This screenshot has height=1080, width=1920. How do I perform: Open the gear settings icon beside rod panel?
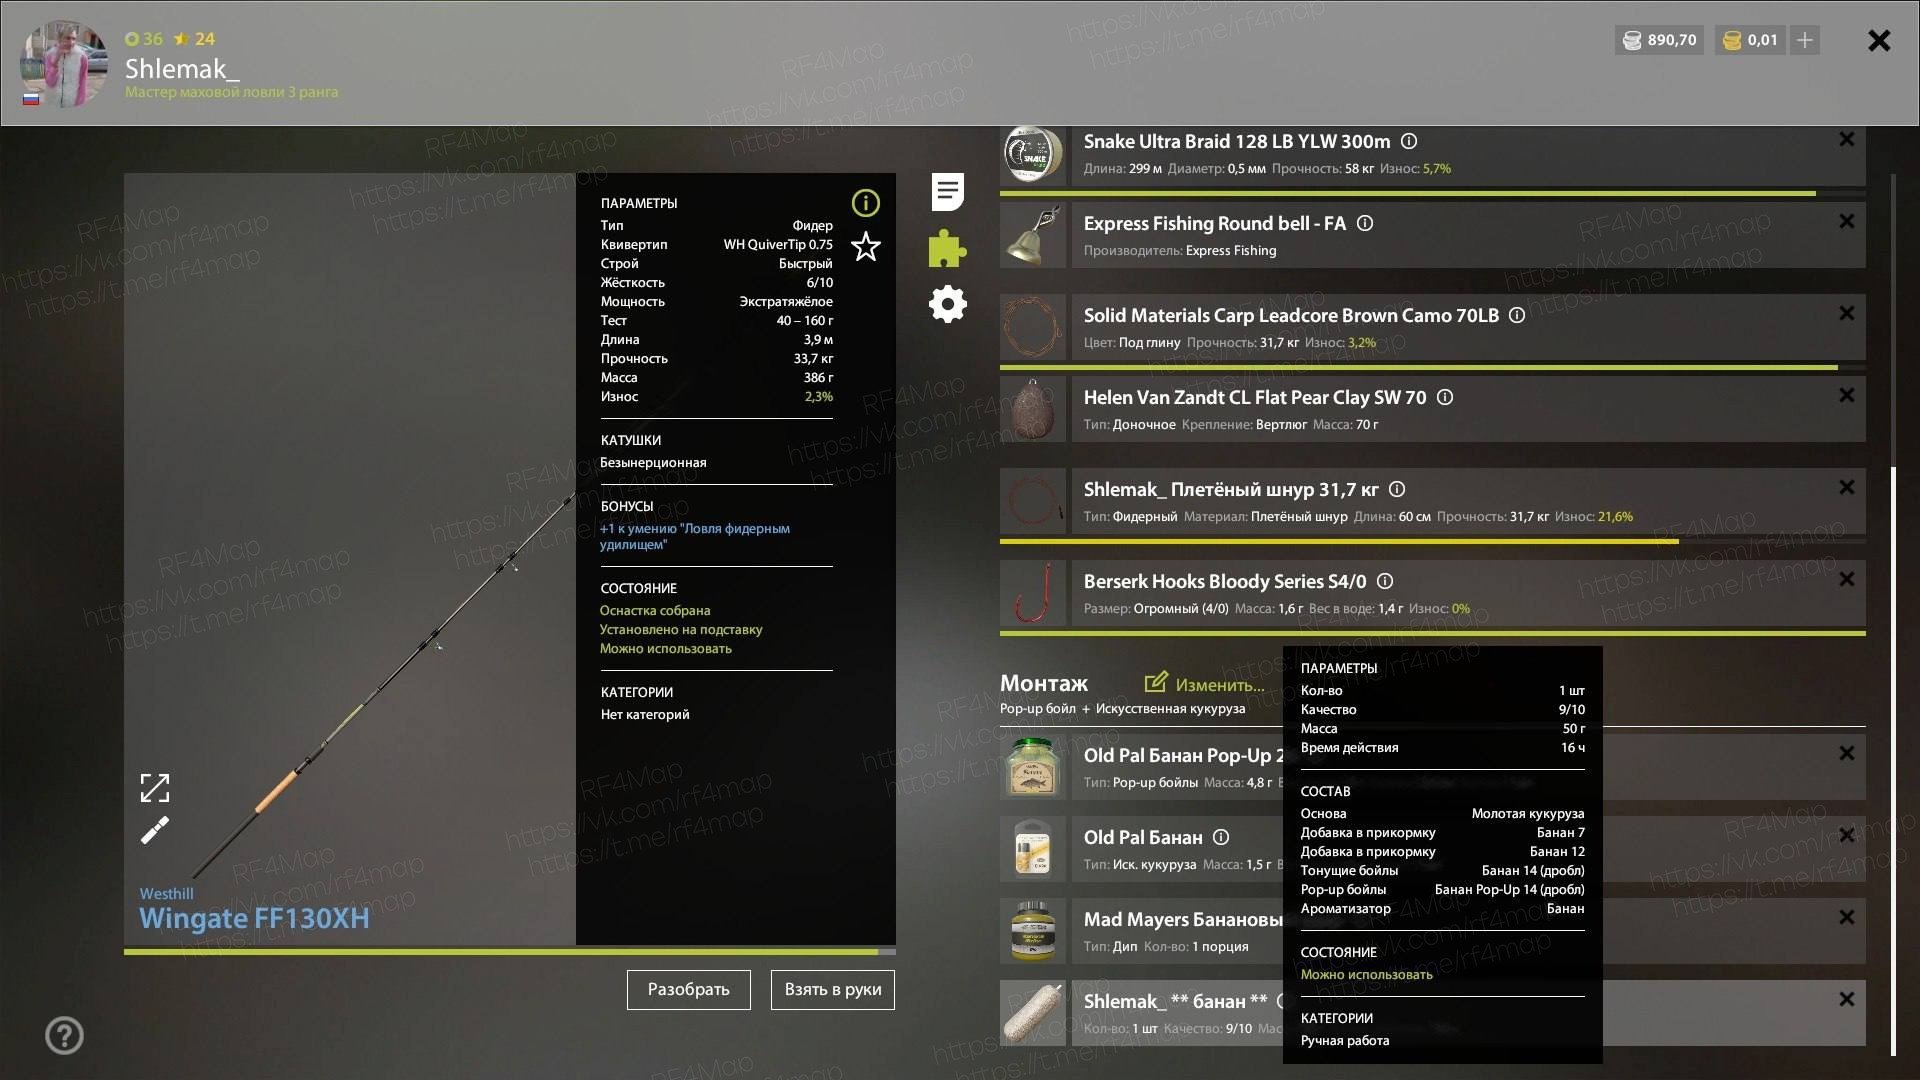pos(947,304)
